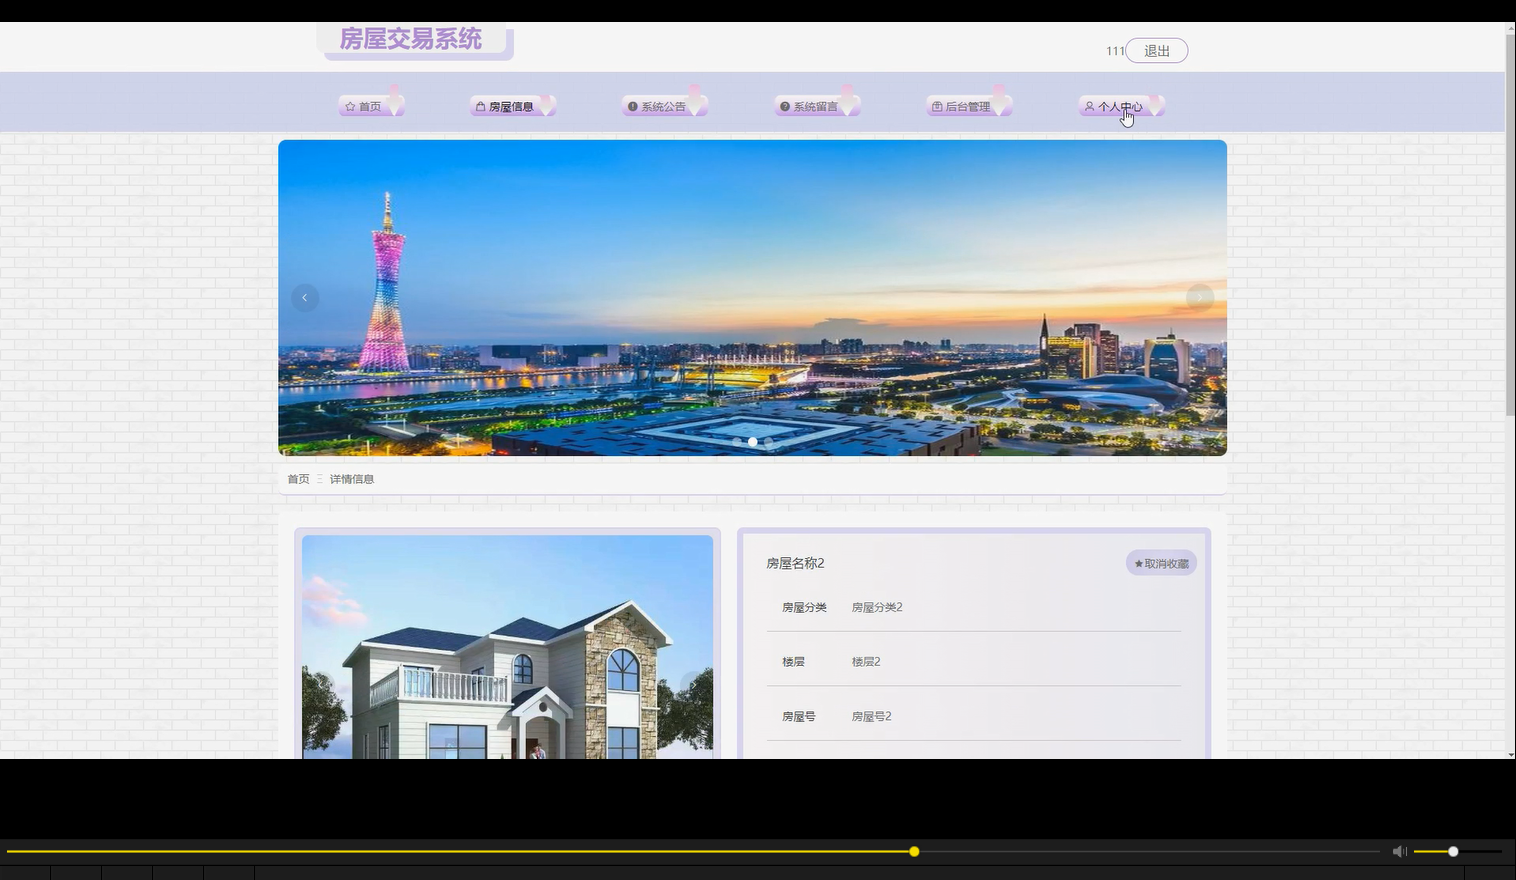Follow the 首页 breadcrumb link
The height and width of the screenshot is (880, 1516).
click(x=297, y=478)
